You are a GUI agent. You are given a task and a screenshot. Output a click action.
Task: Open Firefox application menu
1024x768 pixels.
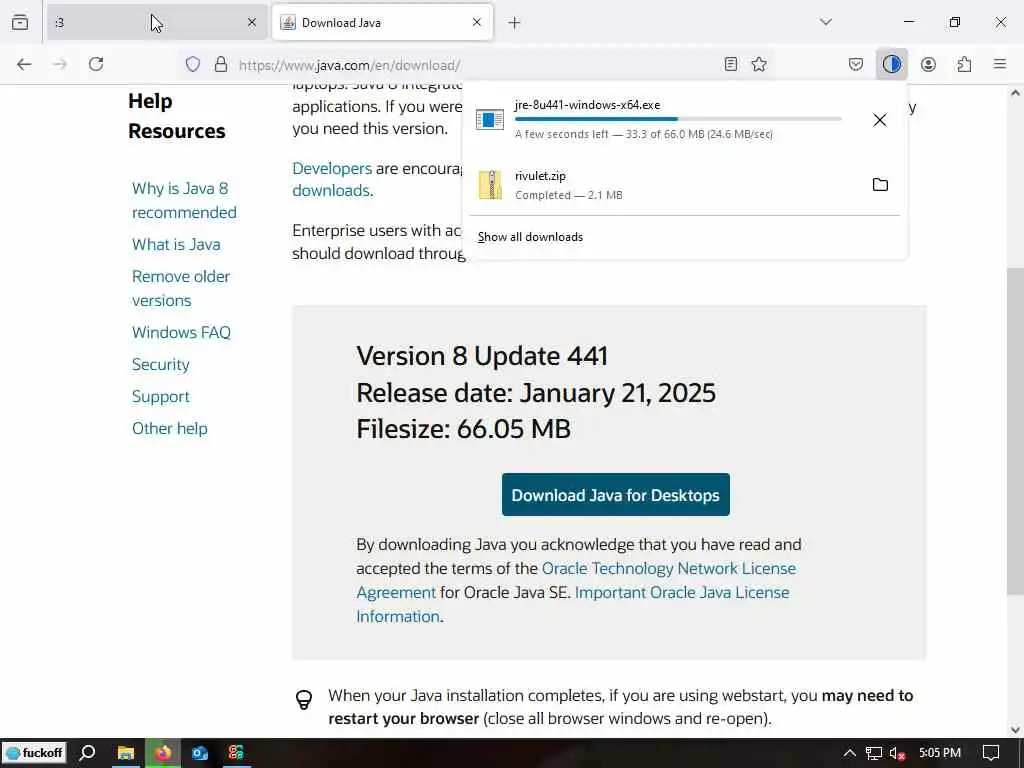click(1000, 64)
